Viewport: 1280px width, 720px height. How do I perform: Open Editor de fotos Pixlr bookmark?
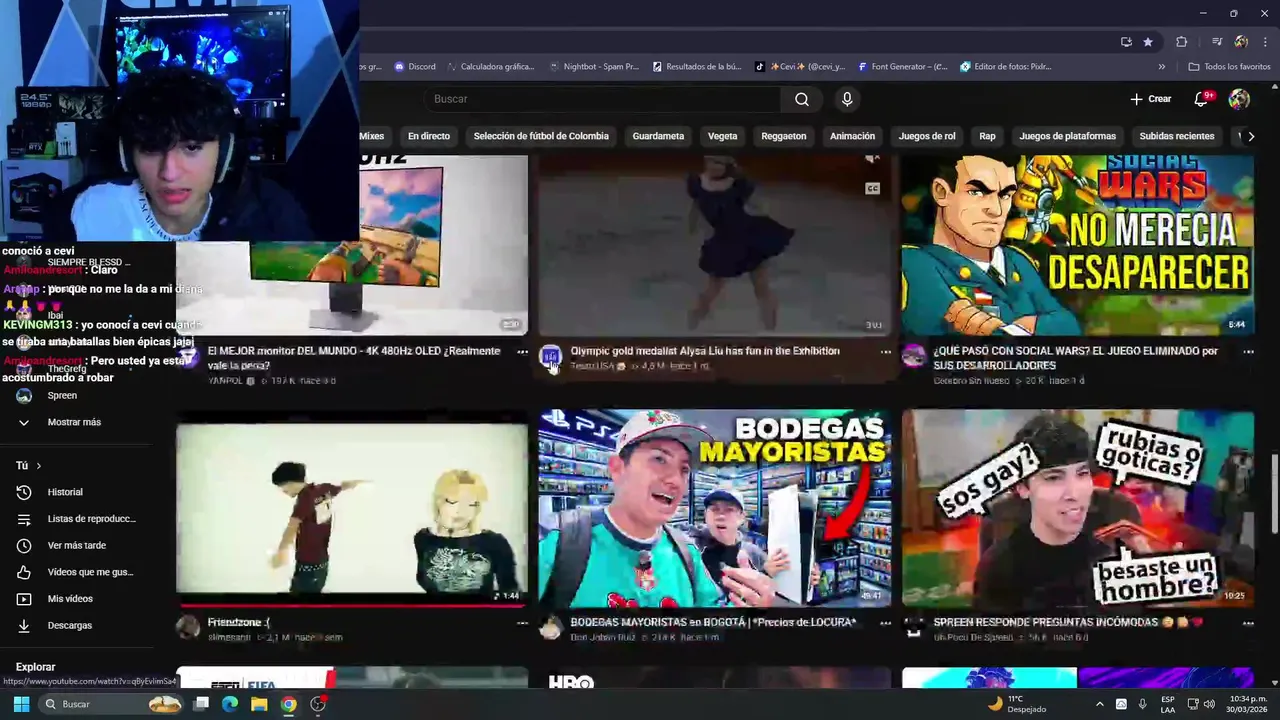click(x=1006, y=67)
